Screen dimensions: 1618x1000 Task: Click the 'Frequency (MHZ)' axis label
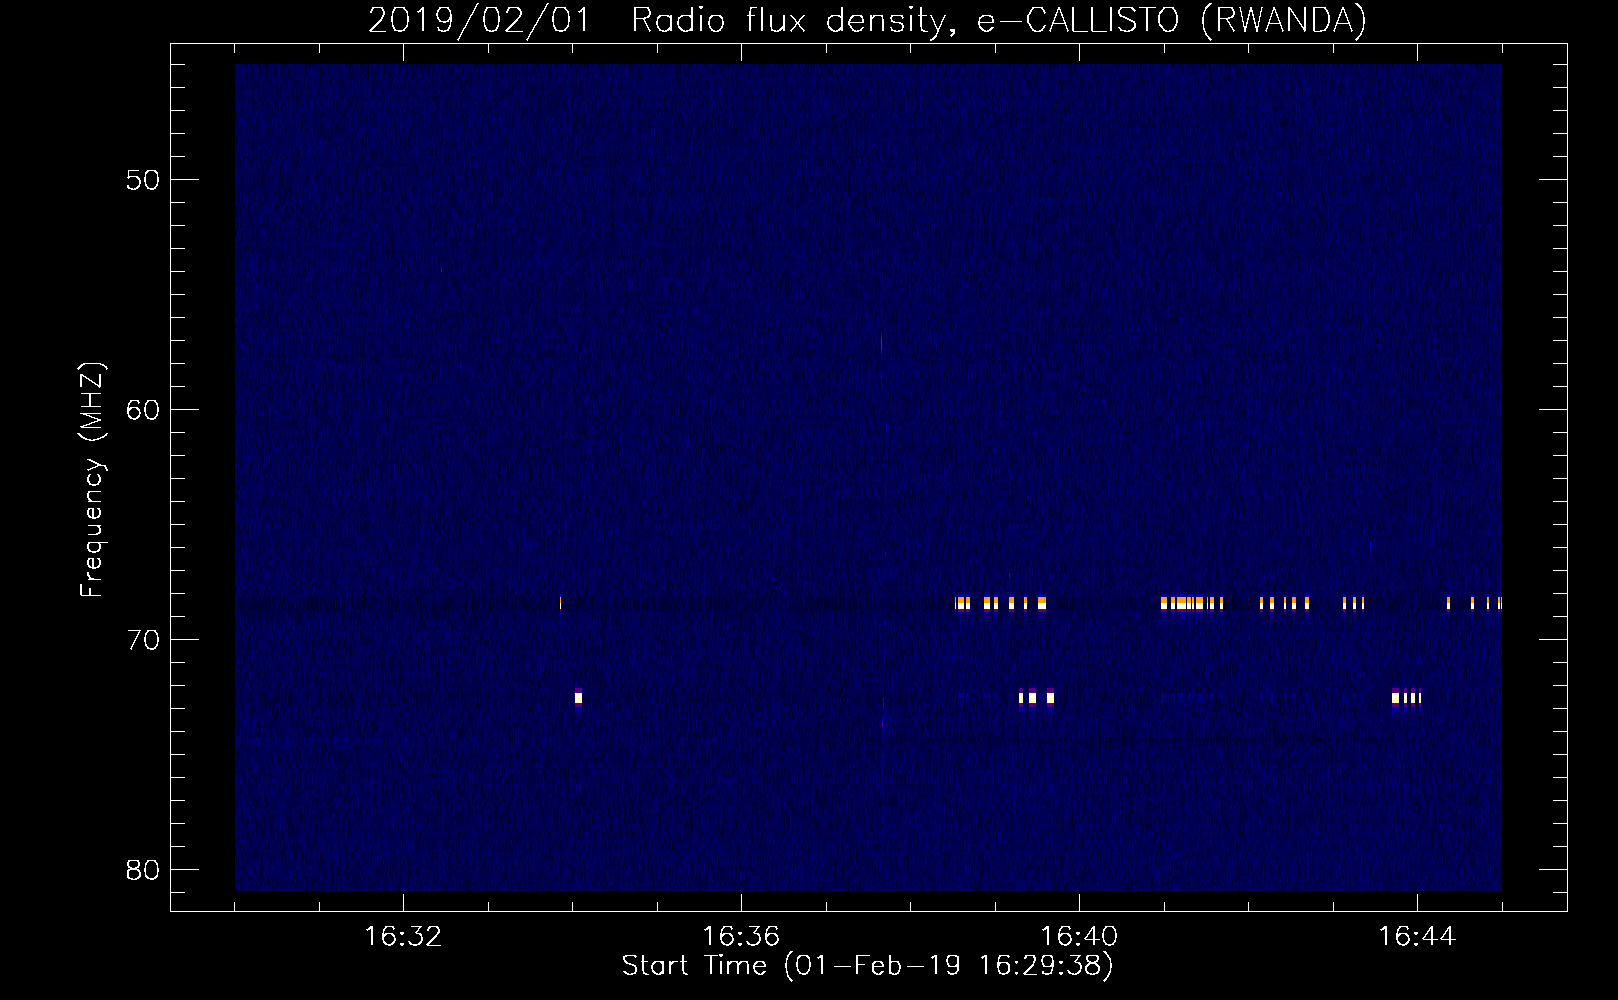point(92,480)
